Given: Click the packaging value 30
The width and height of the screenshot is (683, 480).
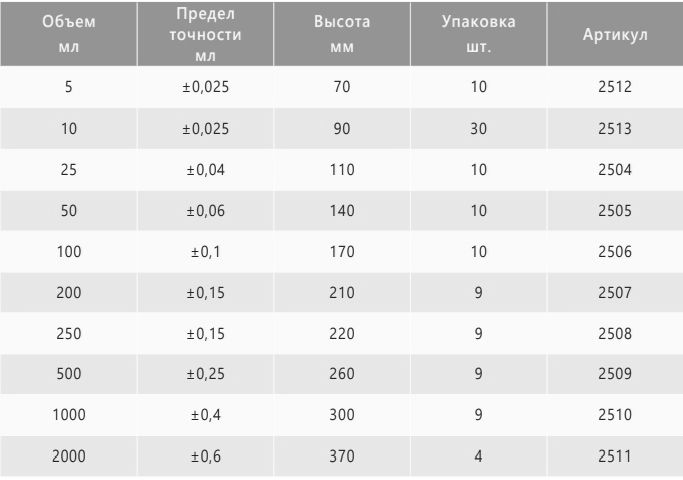Looking at the screenshot, I should click(x=478, y=128).
